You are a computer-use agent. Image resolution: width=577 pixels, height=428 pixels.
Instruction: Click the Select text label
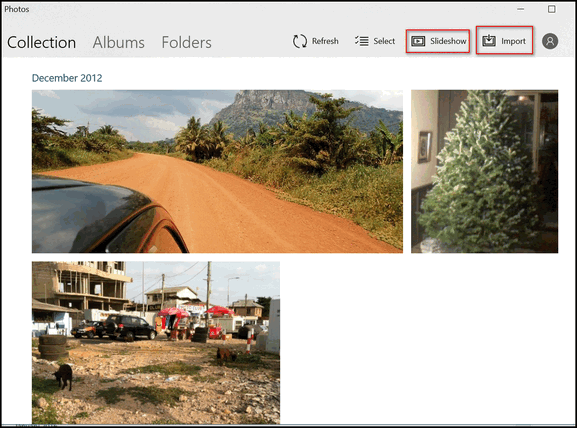(x=384, y=41)
